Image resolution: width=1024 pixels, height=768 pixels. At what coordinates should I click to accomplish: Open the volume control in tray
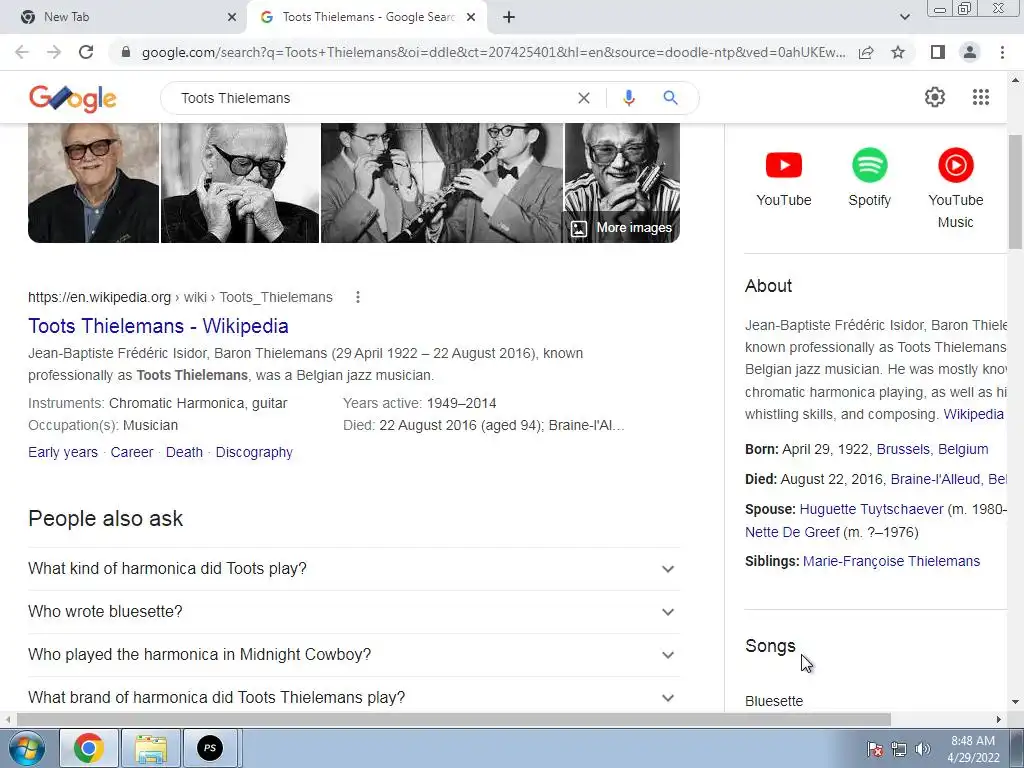(x=923, y=749)
